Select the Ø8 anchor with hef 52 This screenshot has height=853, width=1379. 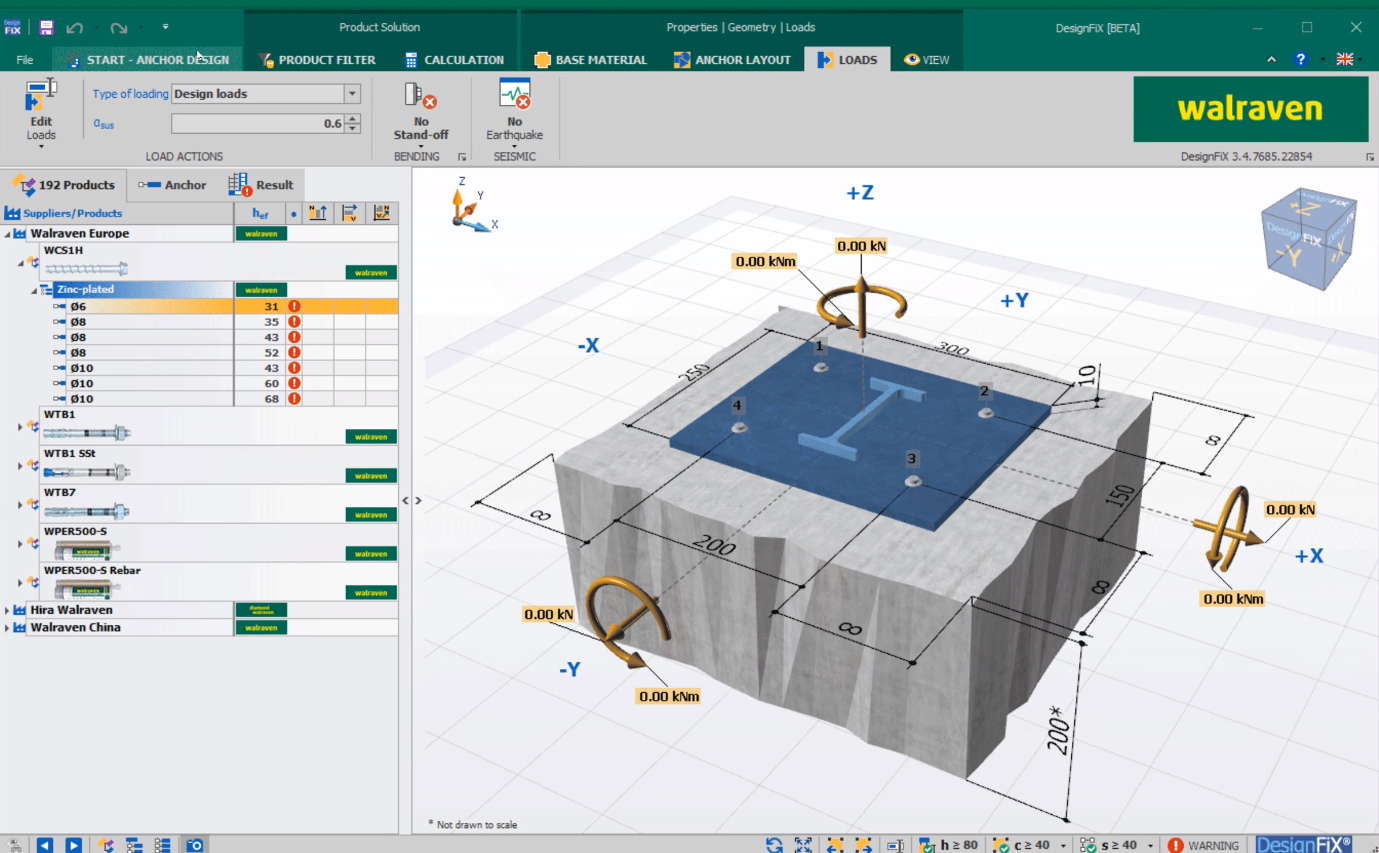click(78, 353)
